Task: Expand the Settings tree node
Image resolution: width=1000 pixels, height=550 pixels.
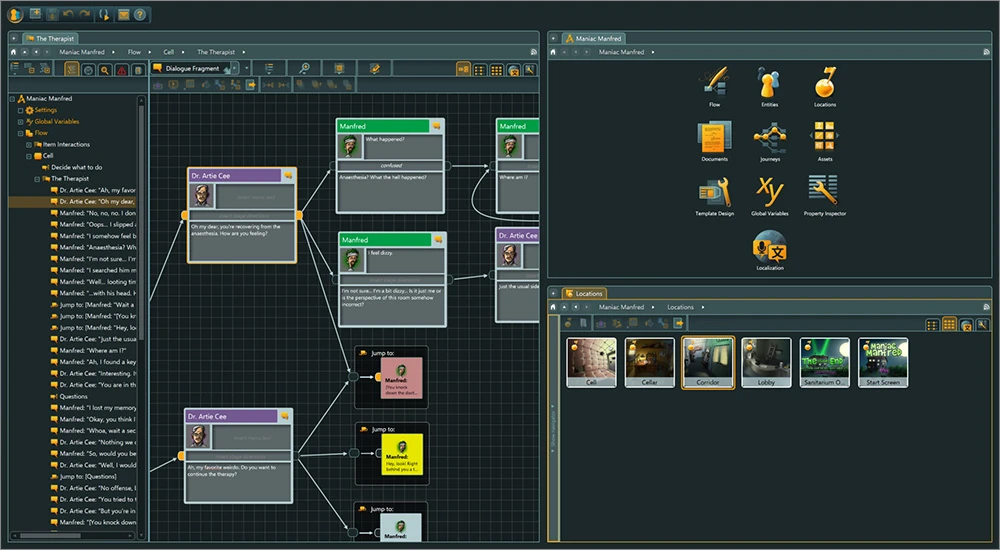Action: pyautogui.click(x=20, y=110)
